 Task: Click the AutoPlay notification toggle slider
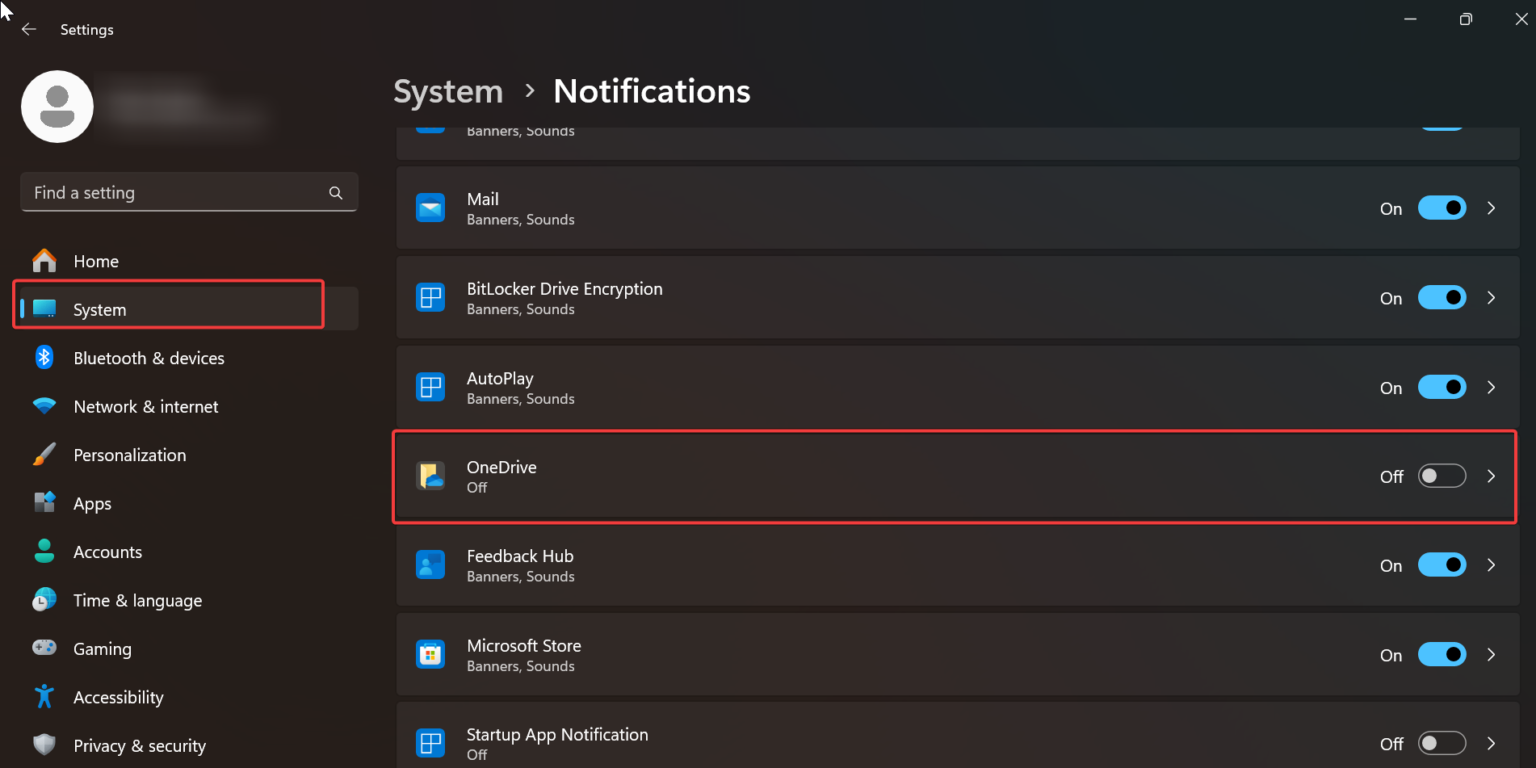pyautogui.click(x=1442, y=387)
